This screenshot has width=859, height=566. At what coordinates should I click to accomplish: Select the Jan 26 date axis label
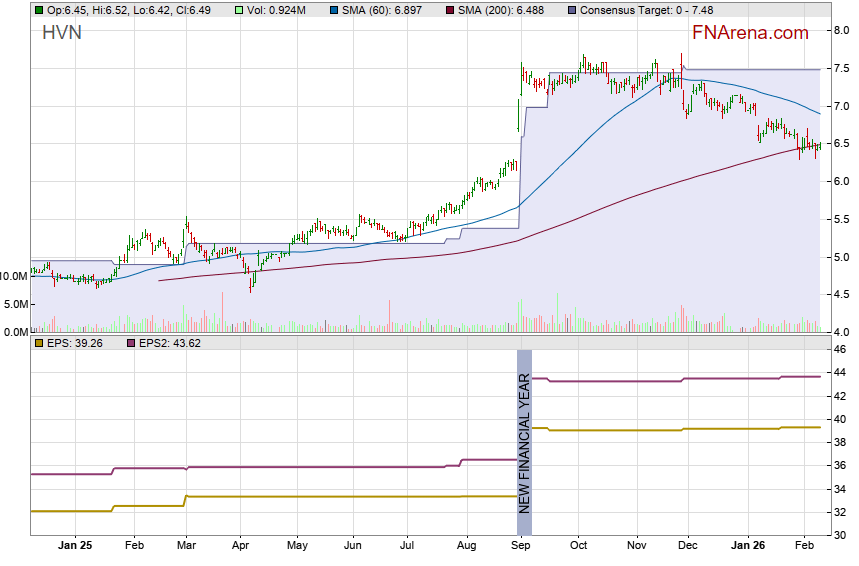(748, 546)
